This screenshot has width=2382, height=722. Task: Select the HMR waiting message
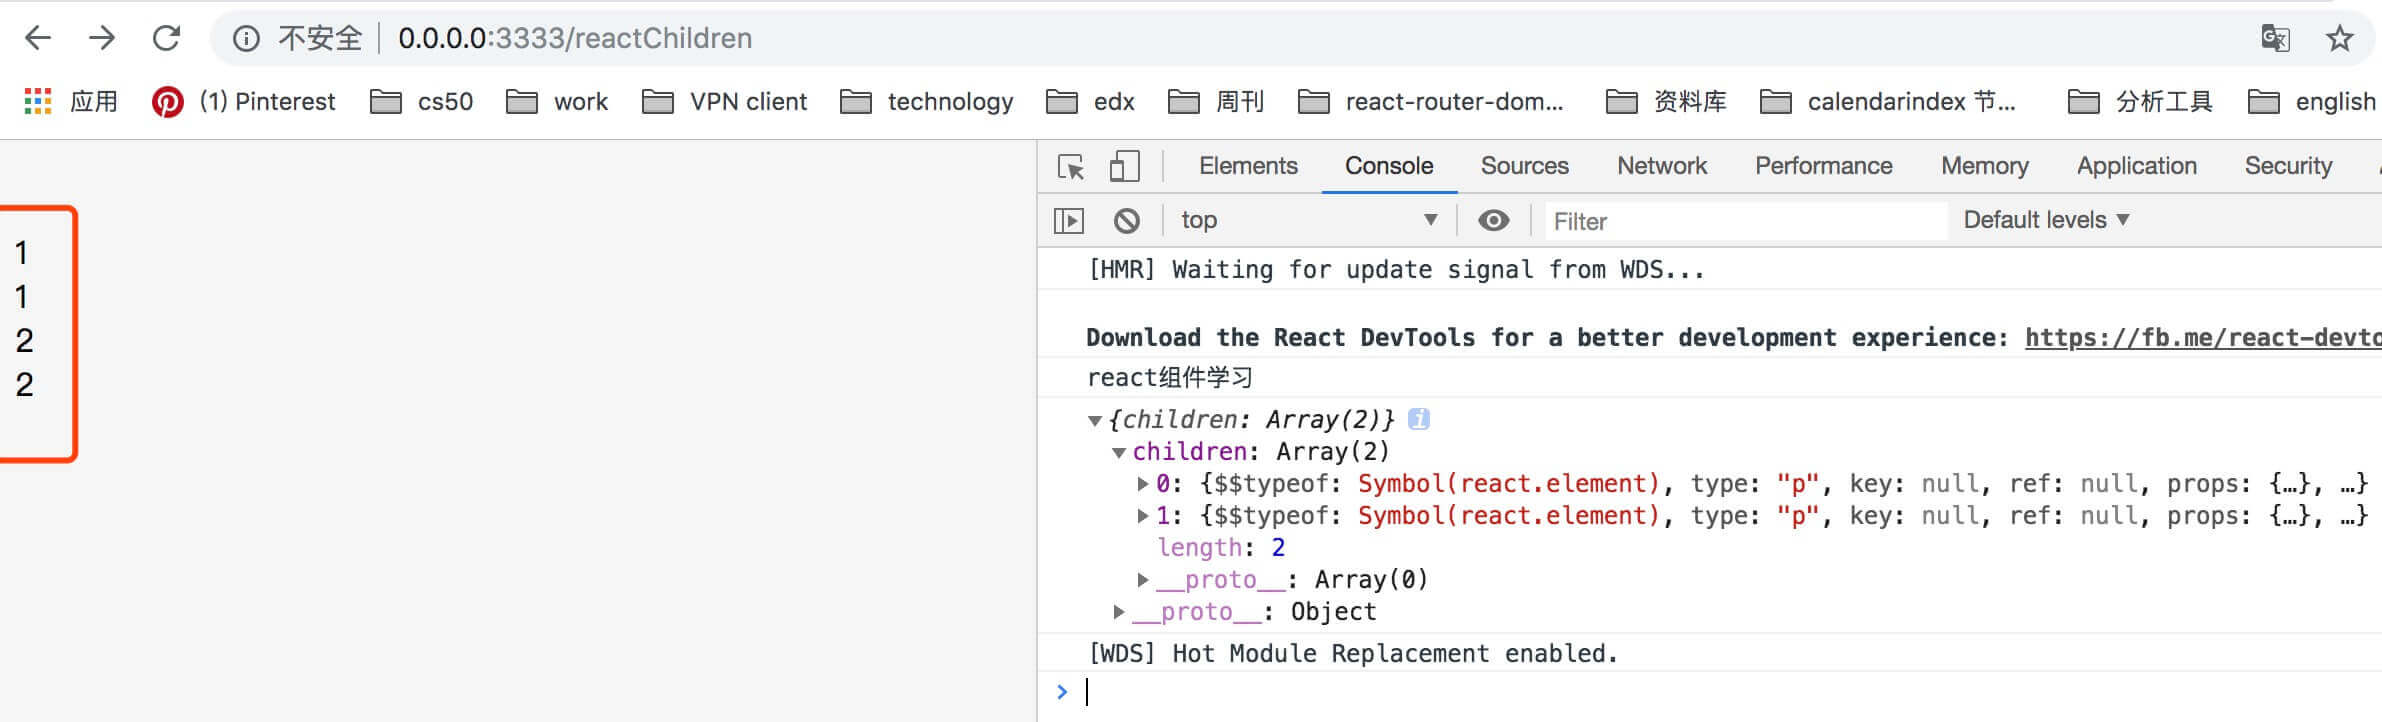(x=1396, y=270)
